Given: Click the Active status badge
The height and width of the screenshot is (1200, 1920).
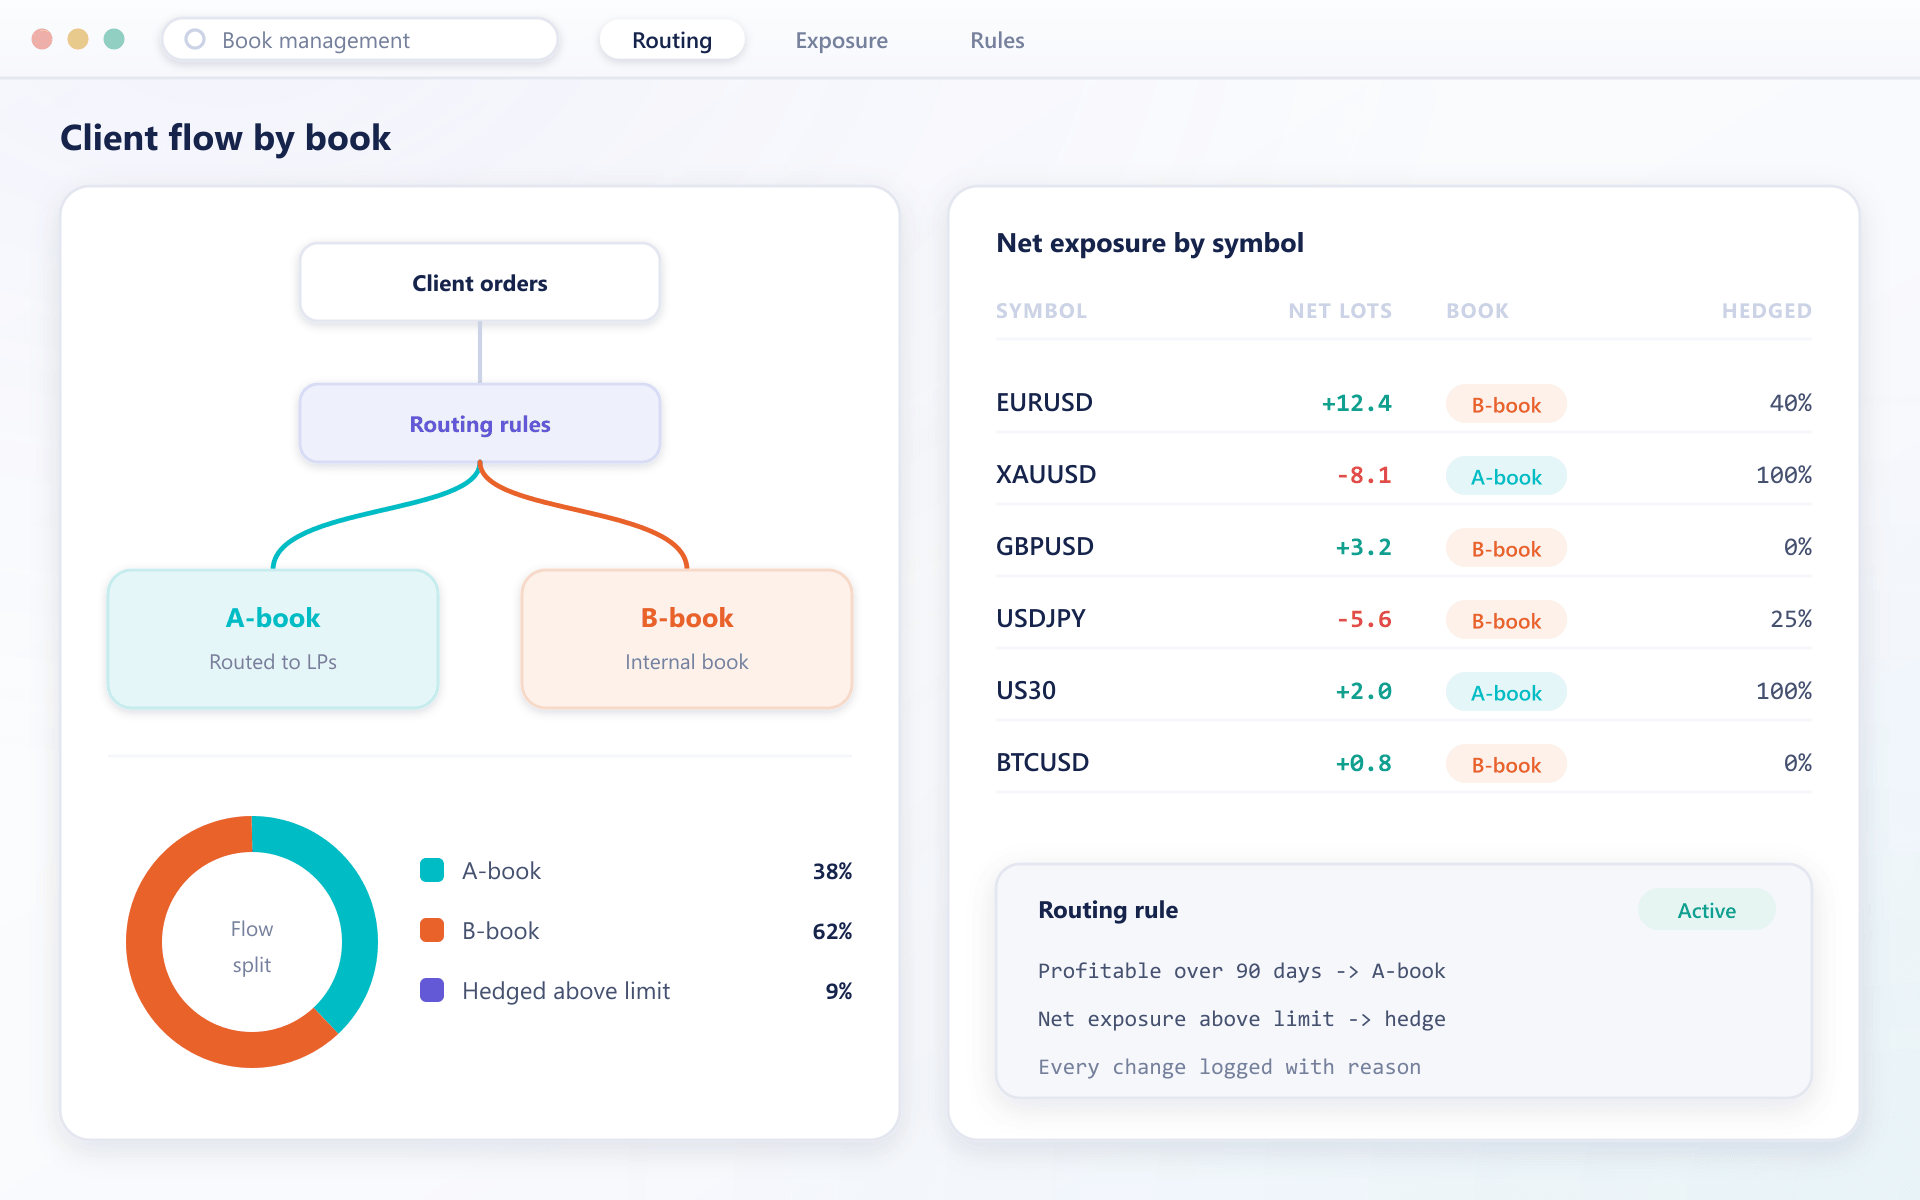Looking at the screenshot, I should point(1706,910).
